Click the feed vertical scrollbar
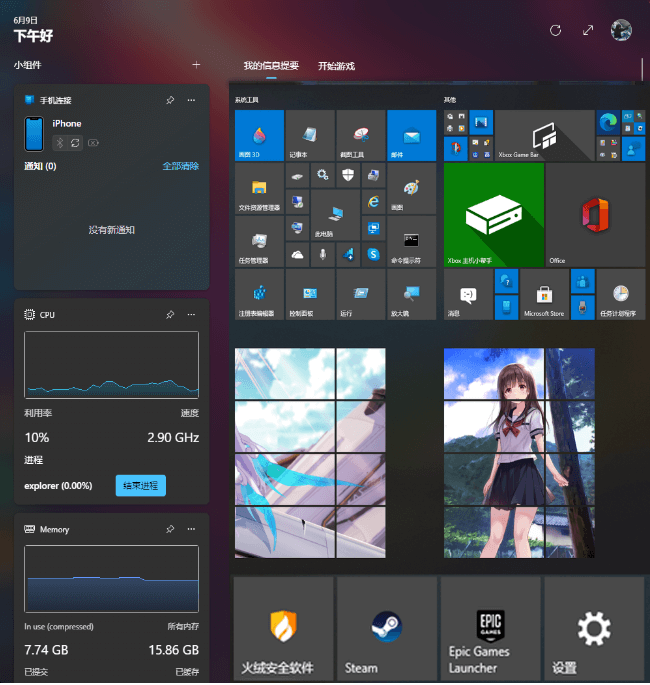This screenshot has height=685, width=650. point(643,69)
